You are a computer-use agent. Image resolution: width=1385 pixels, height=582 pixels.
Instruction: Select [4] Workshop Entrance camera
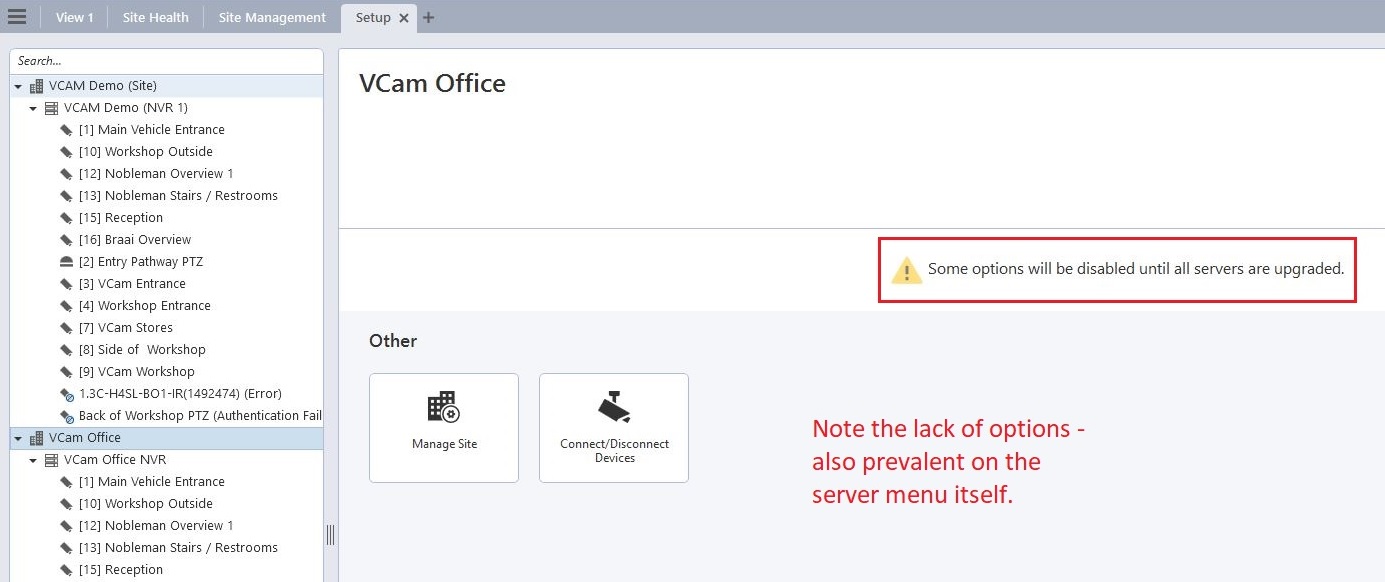pos(145,306)
